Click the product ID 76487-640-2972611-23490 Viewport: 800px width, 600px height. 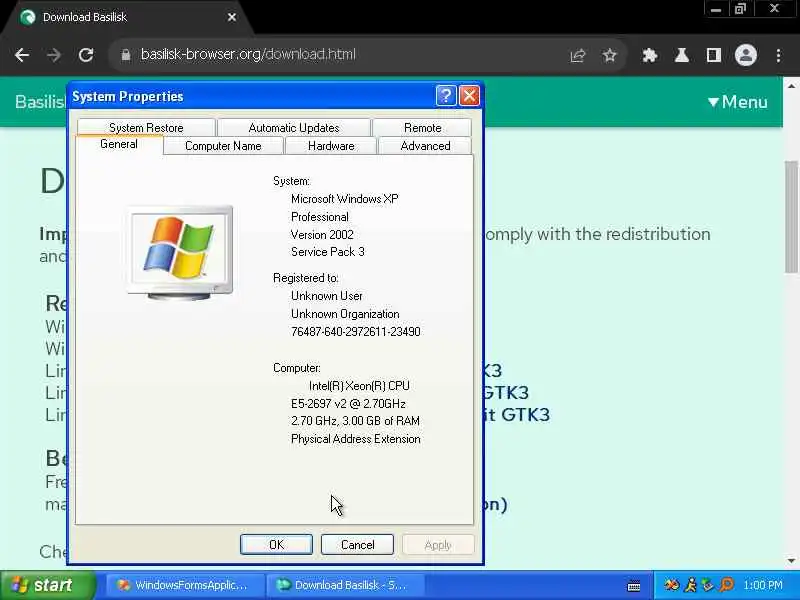(x=356, y=332)
